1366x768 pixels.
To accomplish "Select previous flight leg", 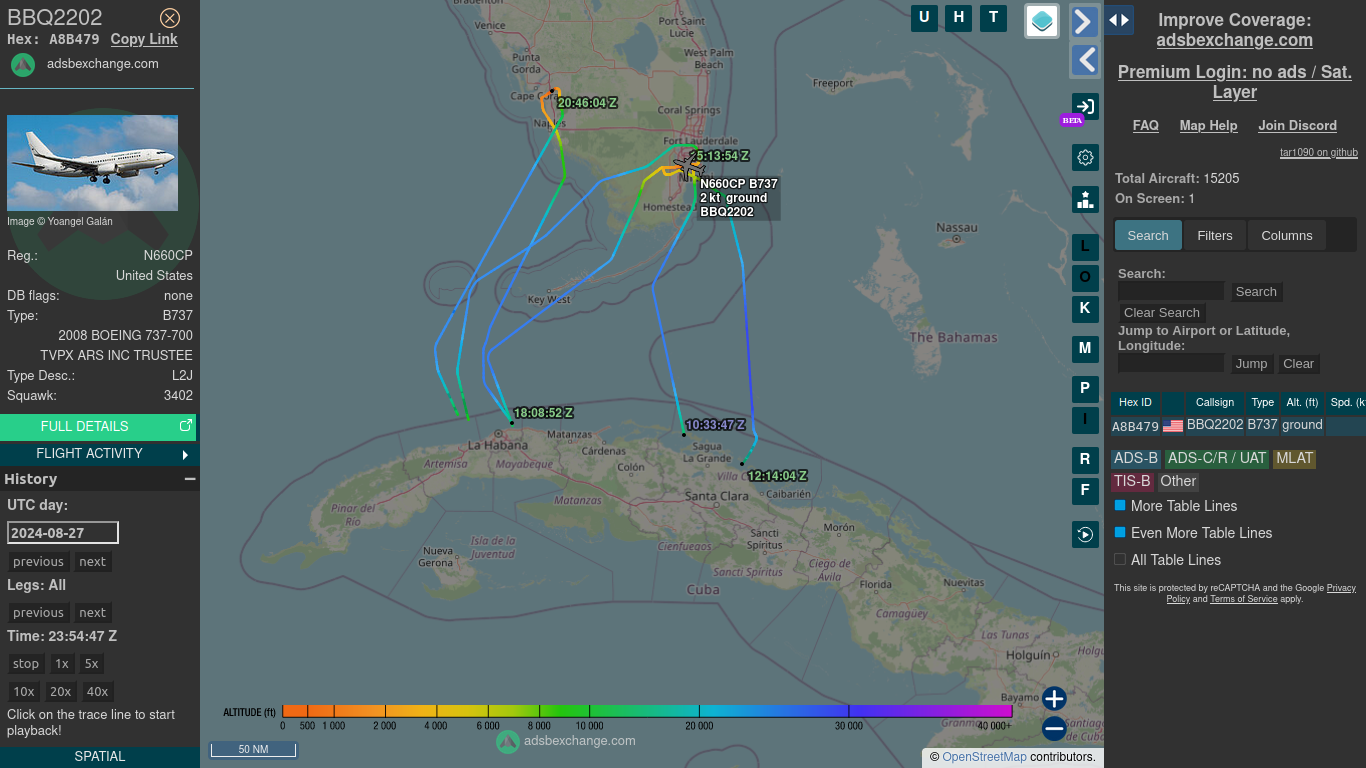I will (x=39, y=613).
